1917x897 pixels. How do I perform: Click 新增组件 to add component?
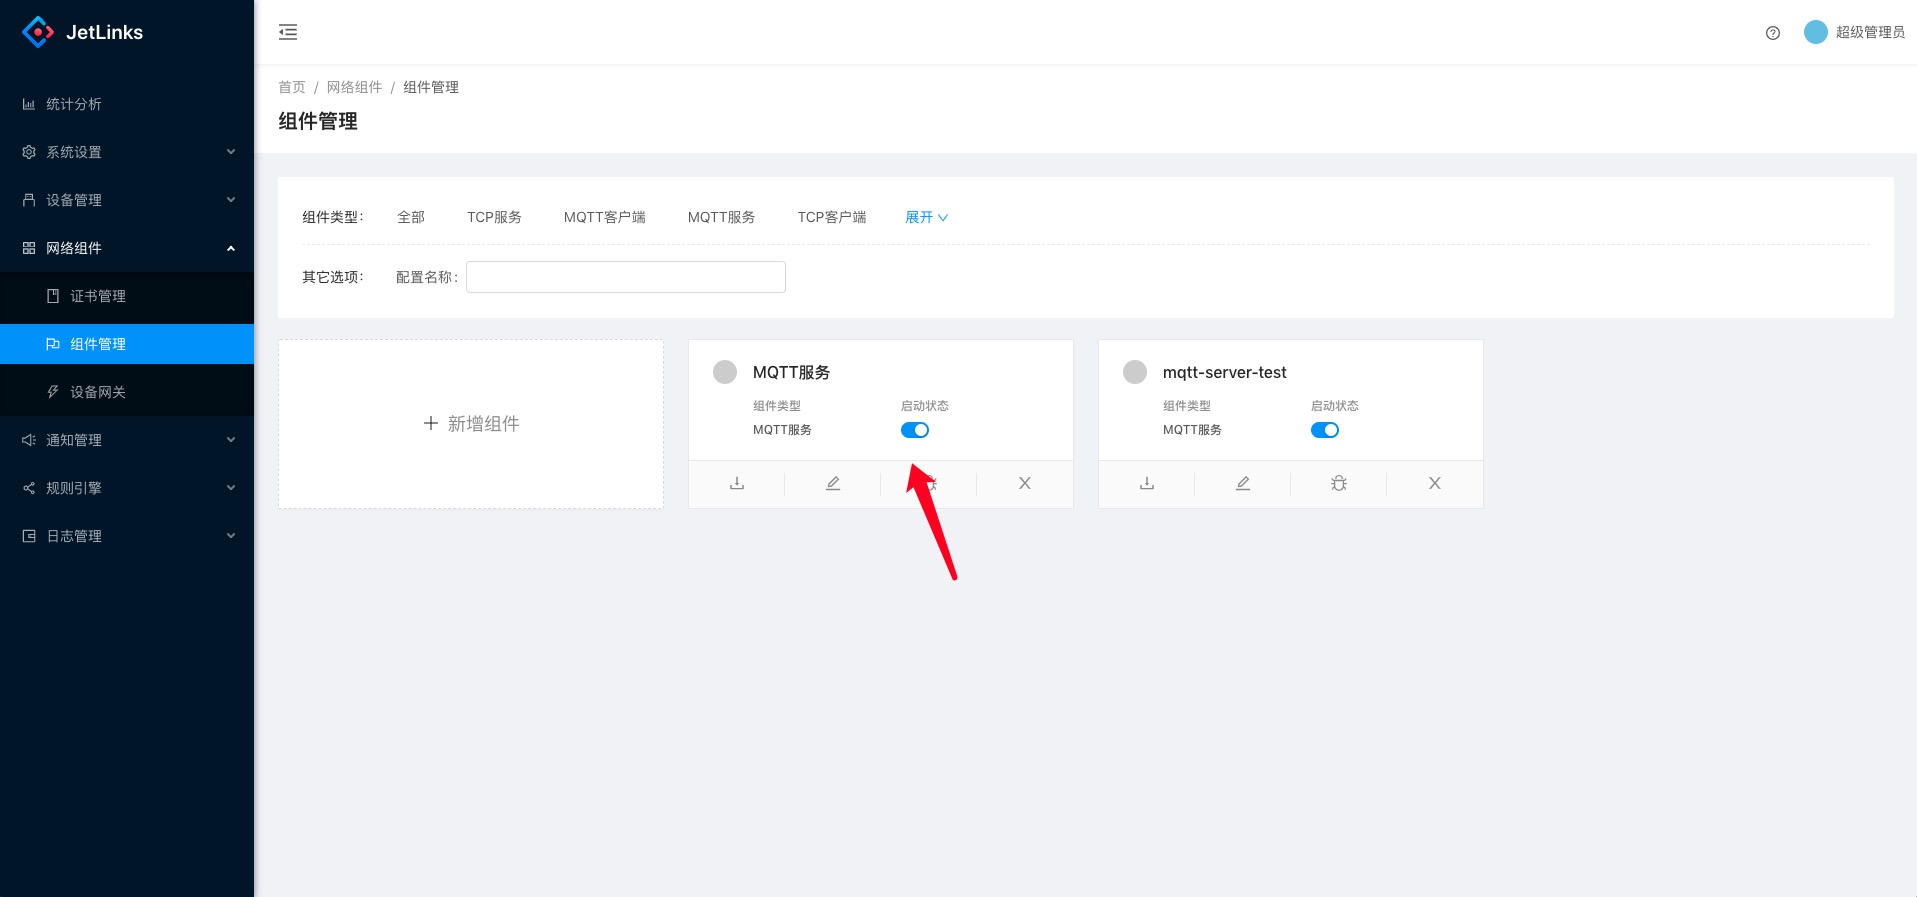coord(471,424)
